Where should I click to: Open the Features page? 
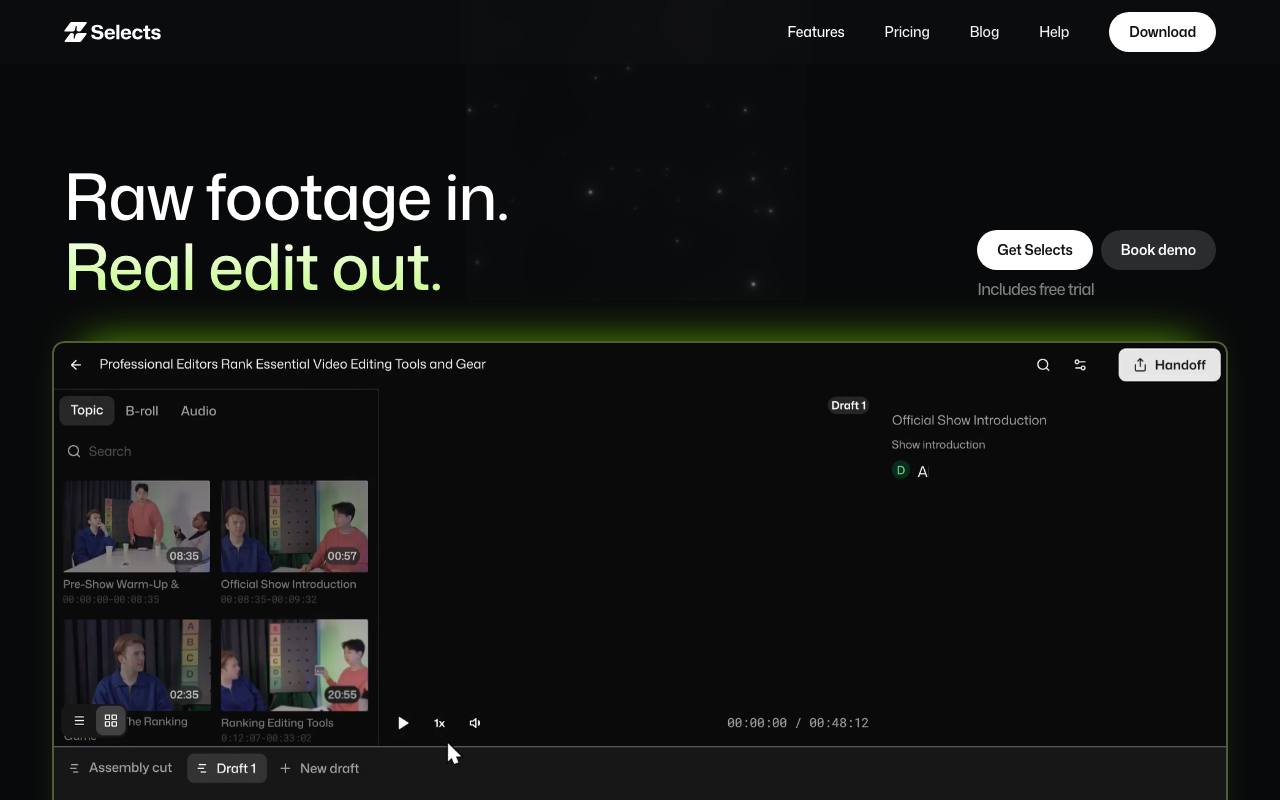click(x=815, y=32)
